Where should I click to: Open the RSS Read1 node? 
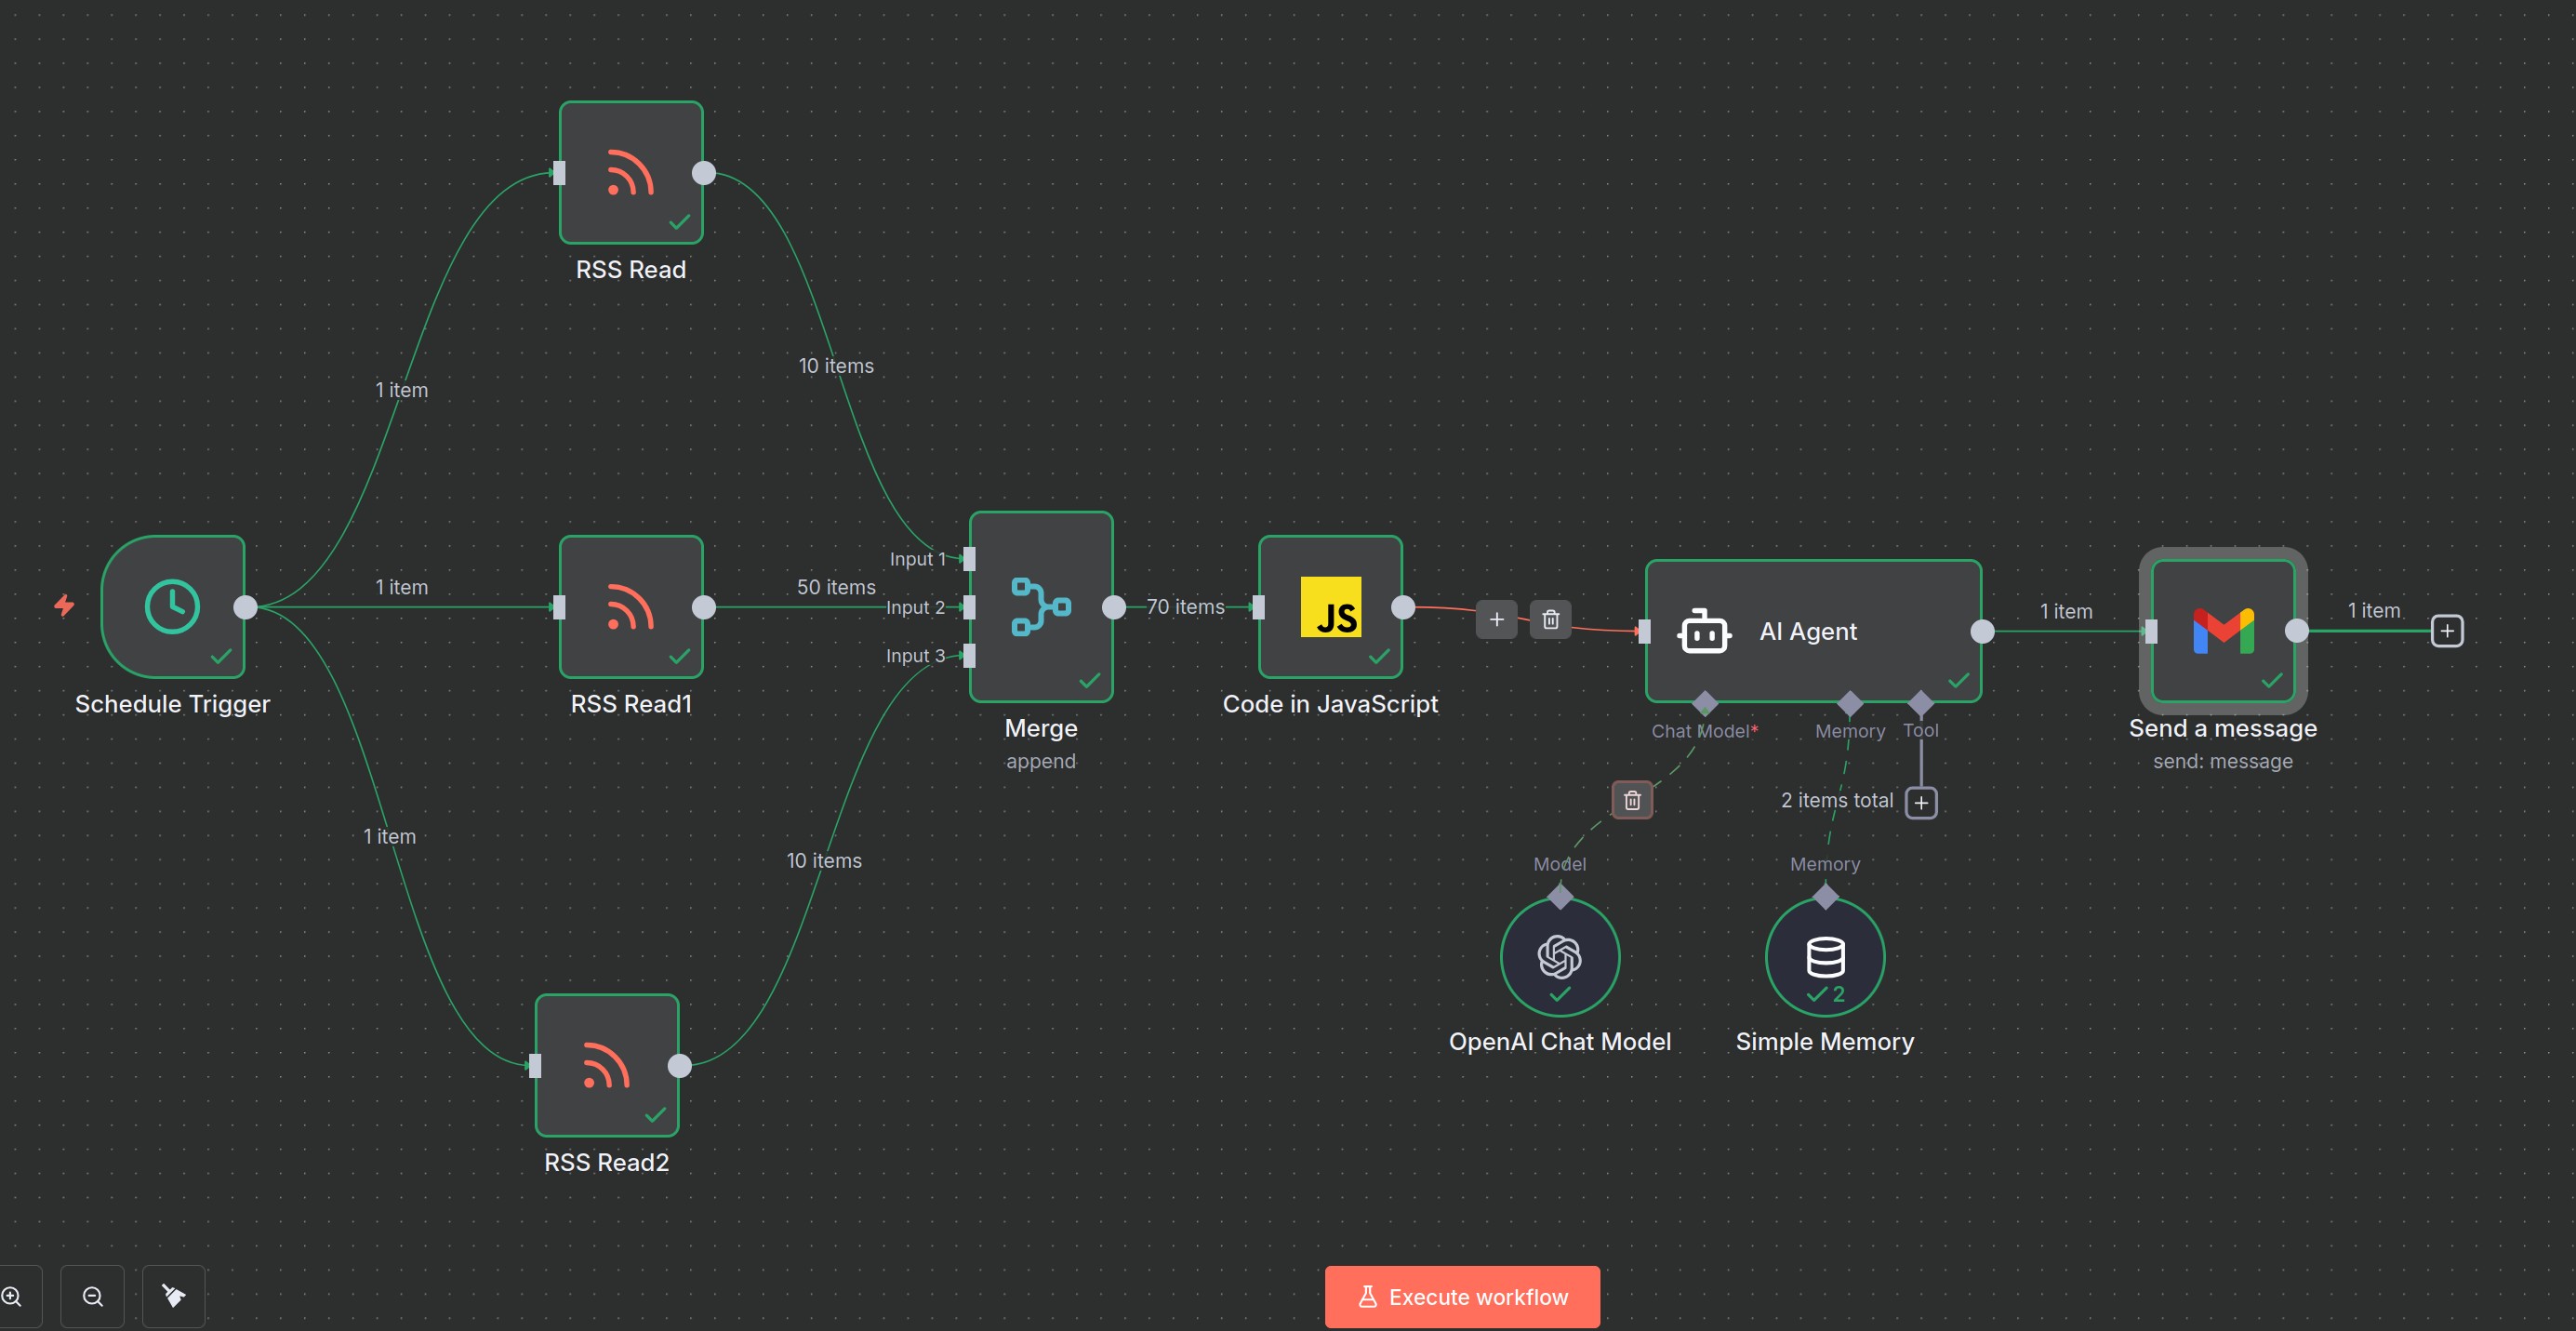631,607
